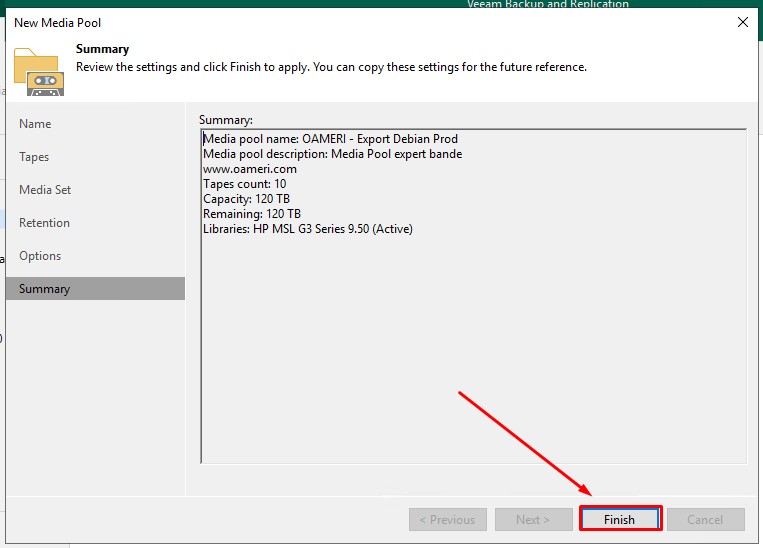Click the media pool folder-and-tape icon
This screenshot has width=763, height=548.
tap(39, 70)
